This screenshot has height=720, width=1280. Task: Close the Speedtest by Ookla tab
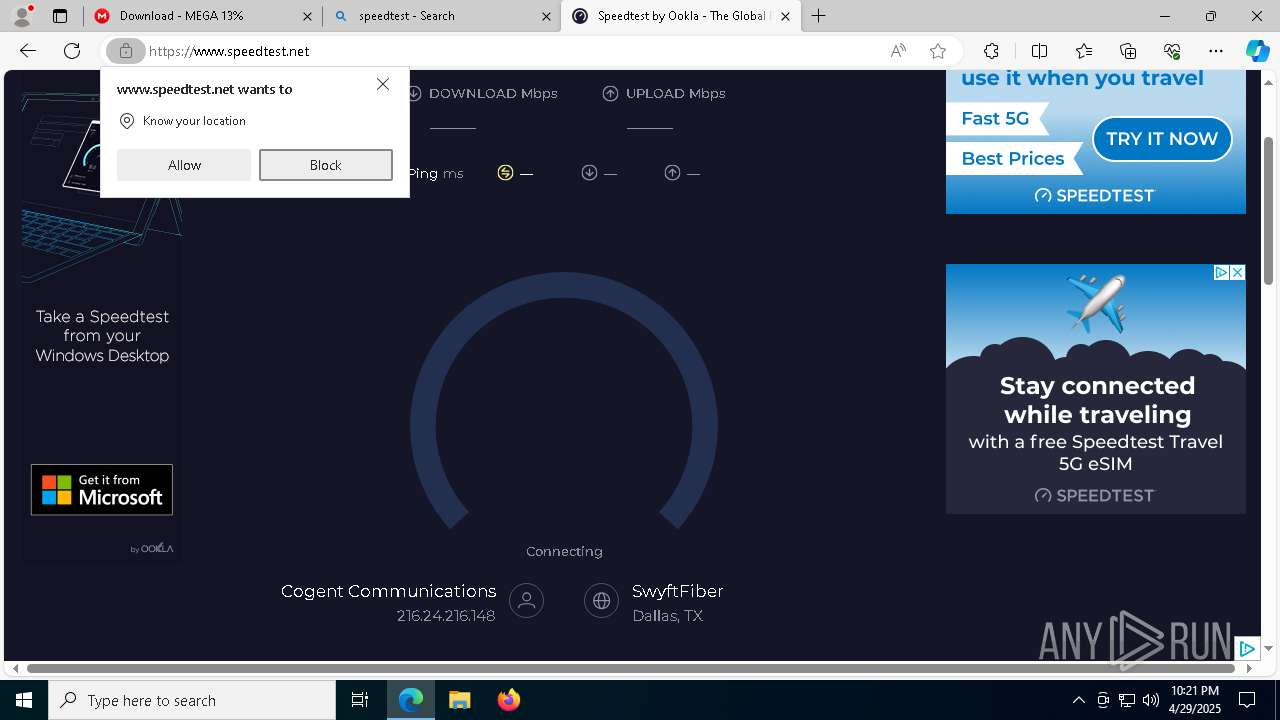click(785, 16)
